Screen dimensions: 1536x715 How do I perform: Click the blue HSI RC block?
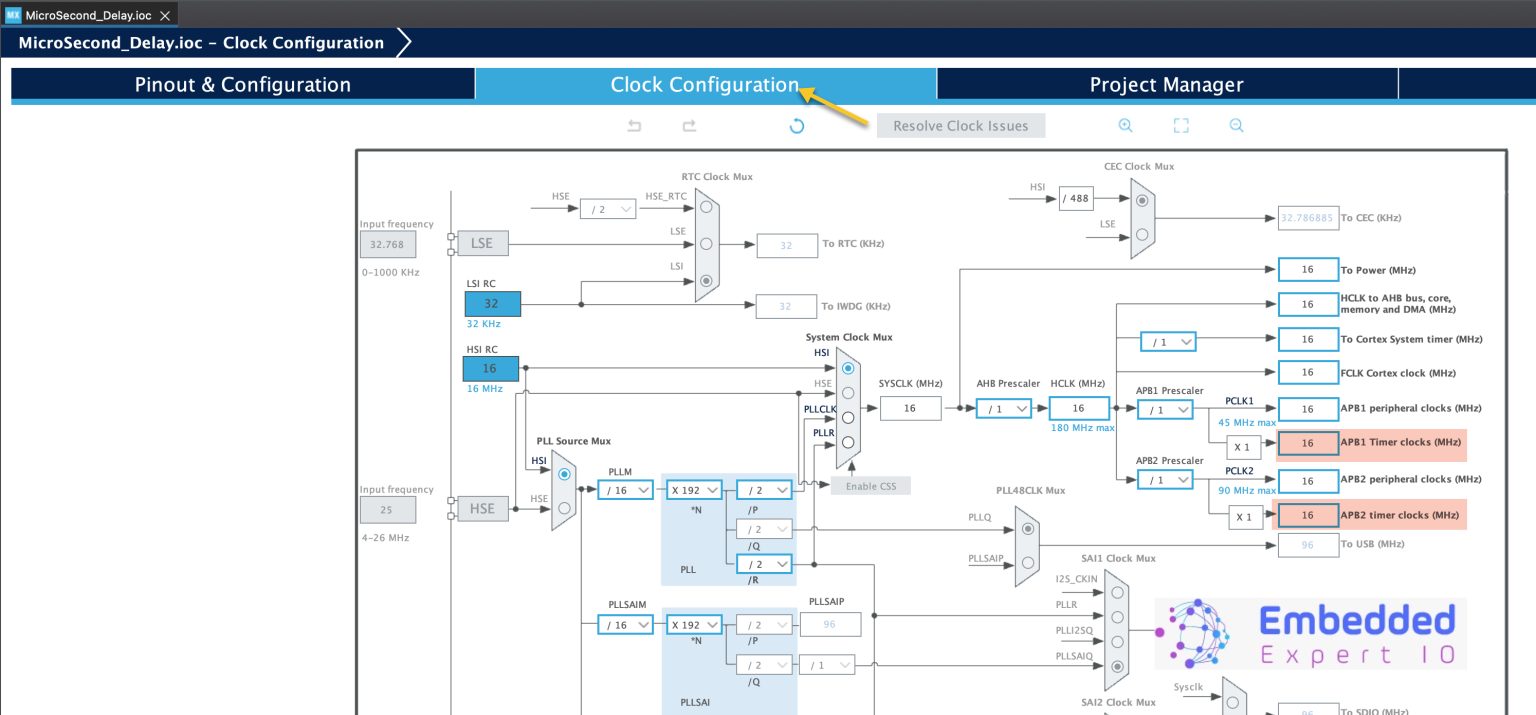click(491, 368)
